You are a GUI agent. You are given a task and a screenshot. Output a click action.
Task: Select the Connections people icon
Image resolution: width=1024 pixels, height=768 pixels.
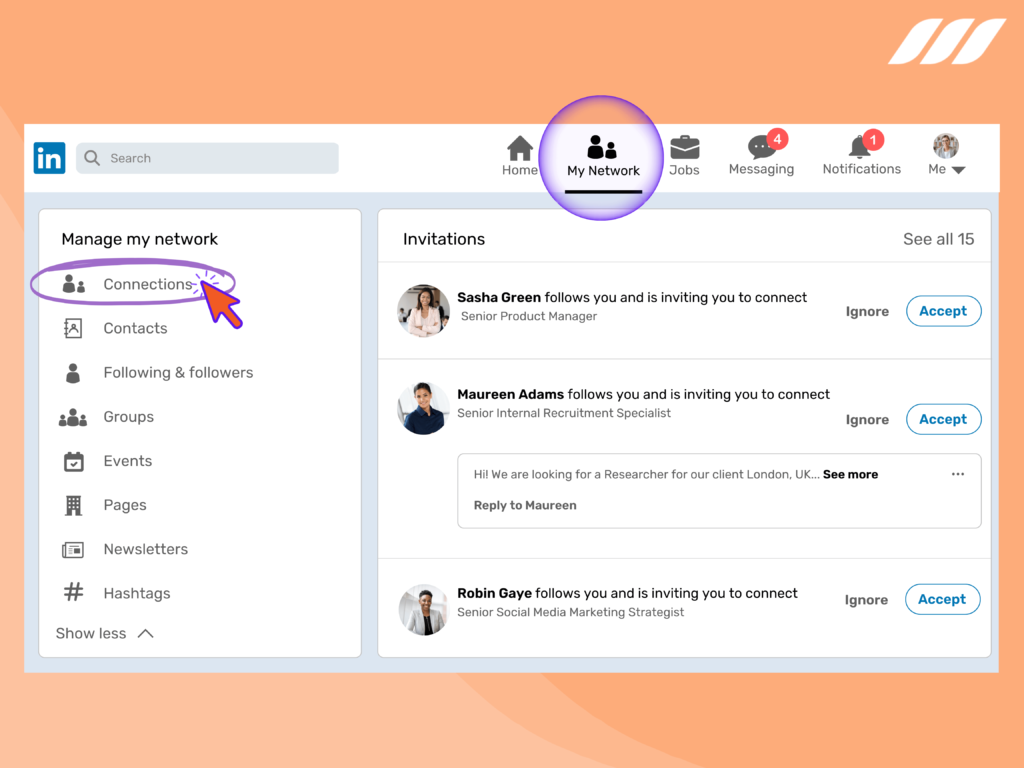(x=71, y=283)
